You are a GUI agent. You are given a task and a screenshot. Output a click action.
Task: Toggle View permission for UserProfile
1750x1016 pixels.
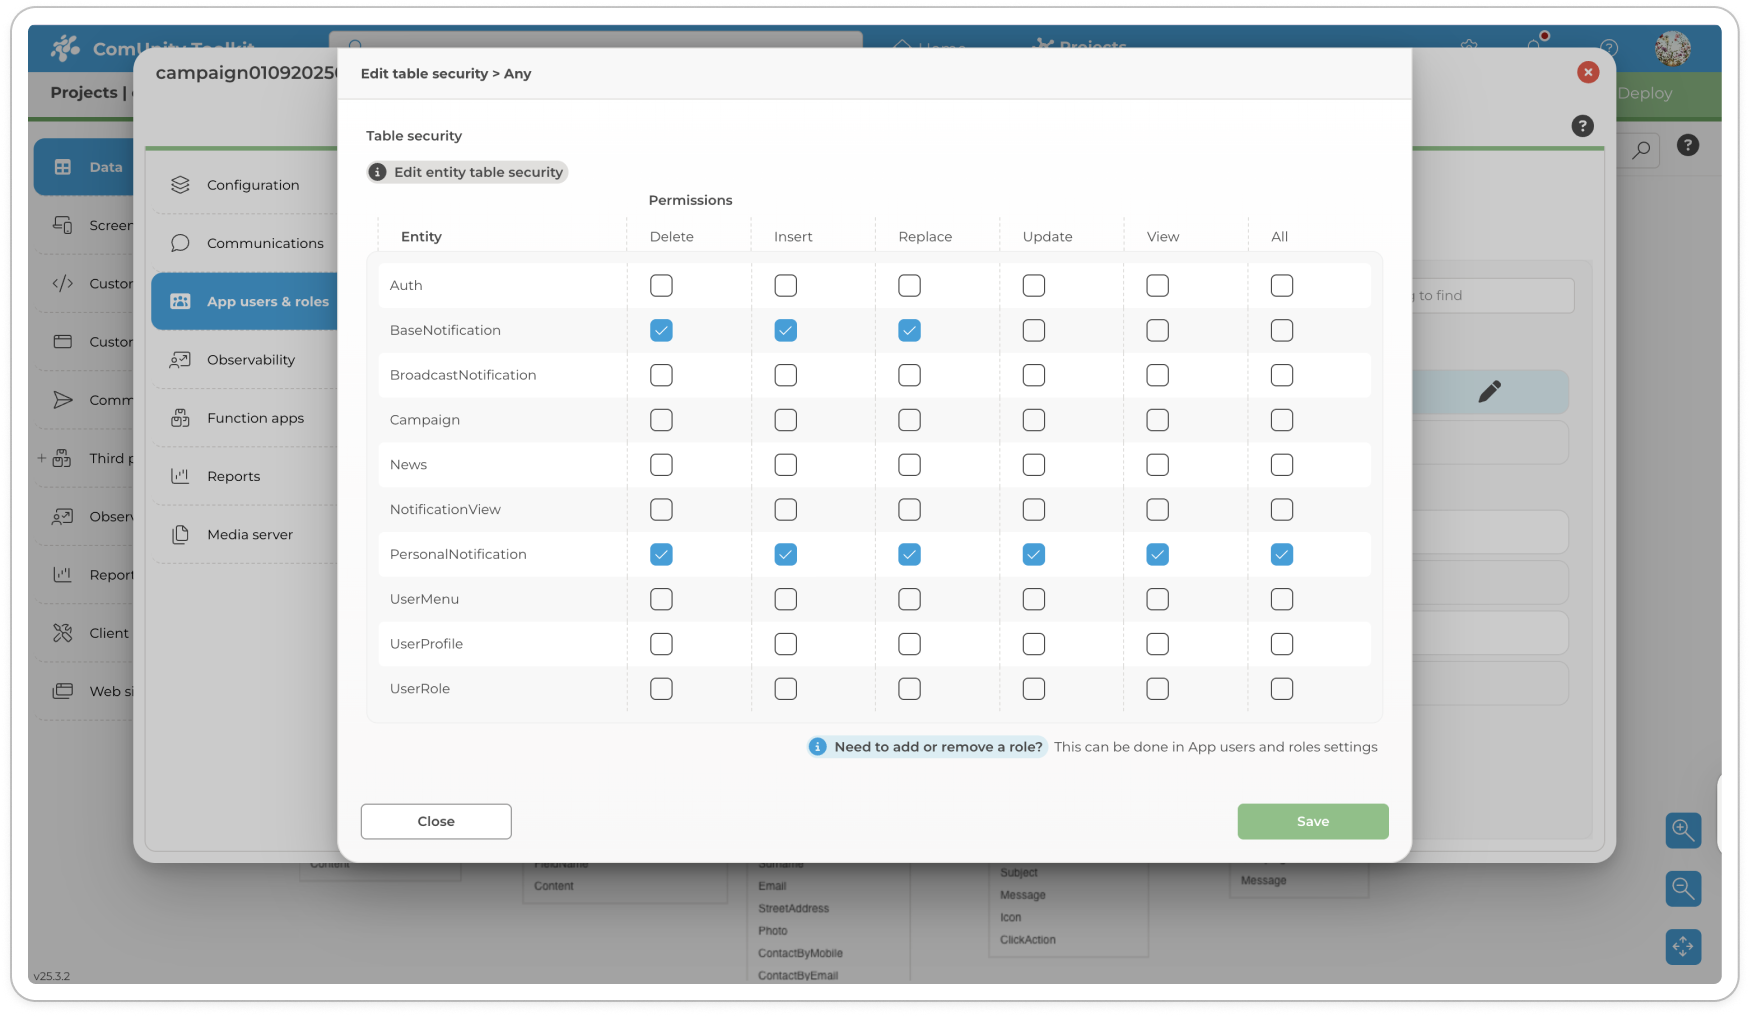pos(1157,644)
